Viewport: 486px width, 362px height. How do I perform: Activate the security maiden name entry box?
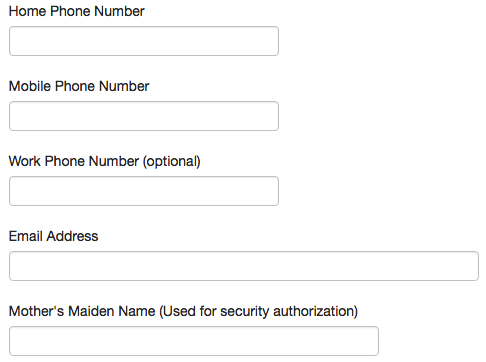(x=194, y=341)
